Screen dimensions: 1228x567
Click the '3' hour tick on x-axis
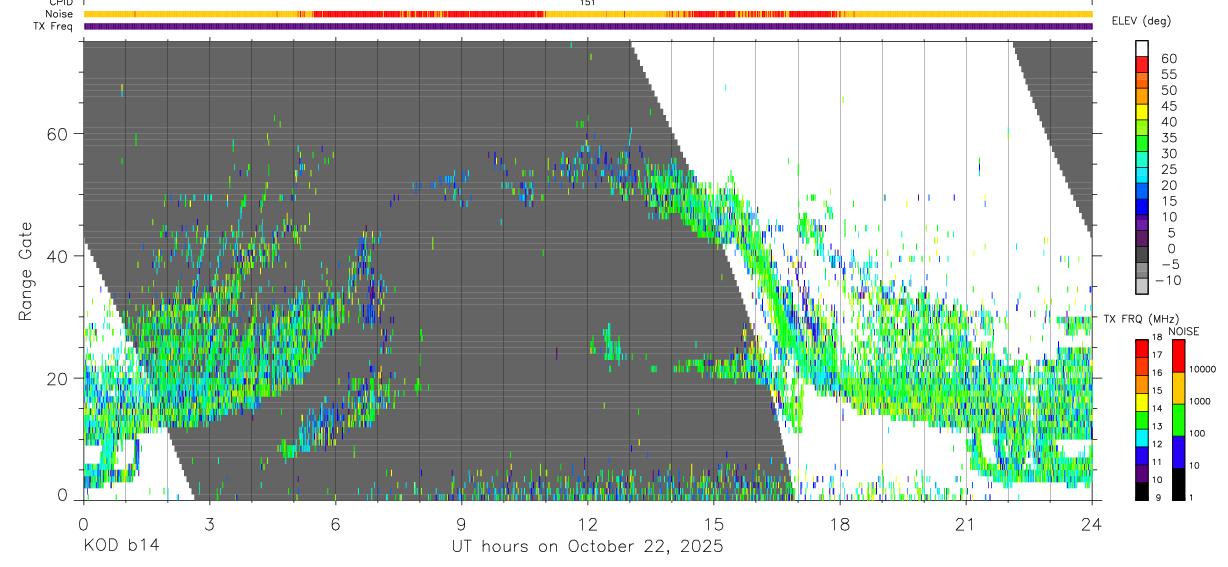[209, 523]
